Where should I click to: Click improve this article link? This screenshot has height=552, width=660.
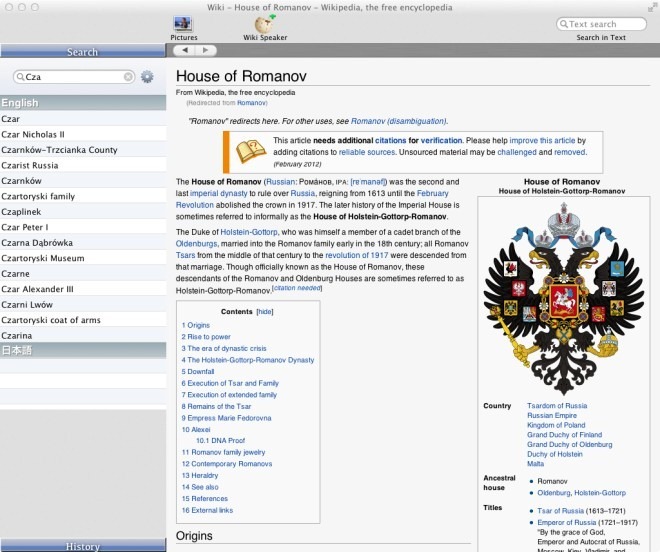click(542, 141)
